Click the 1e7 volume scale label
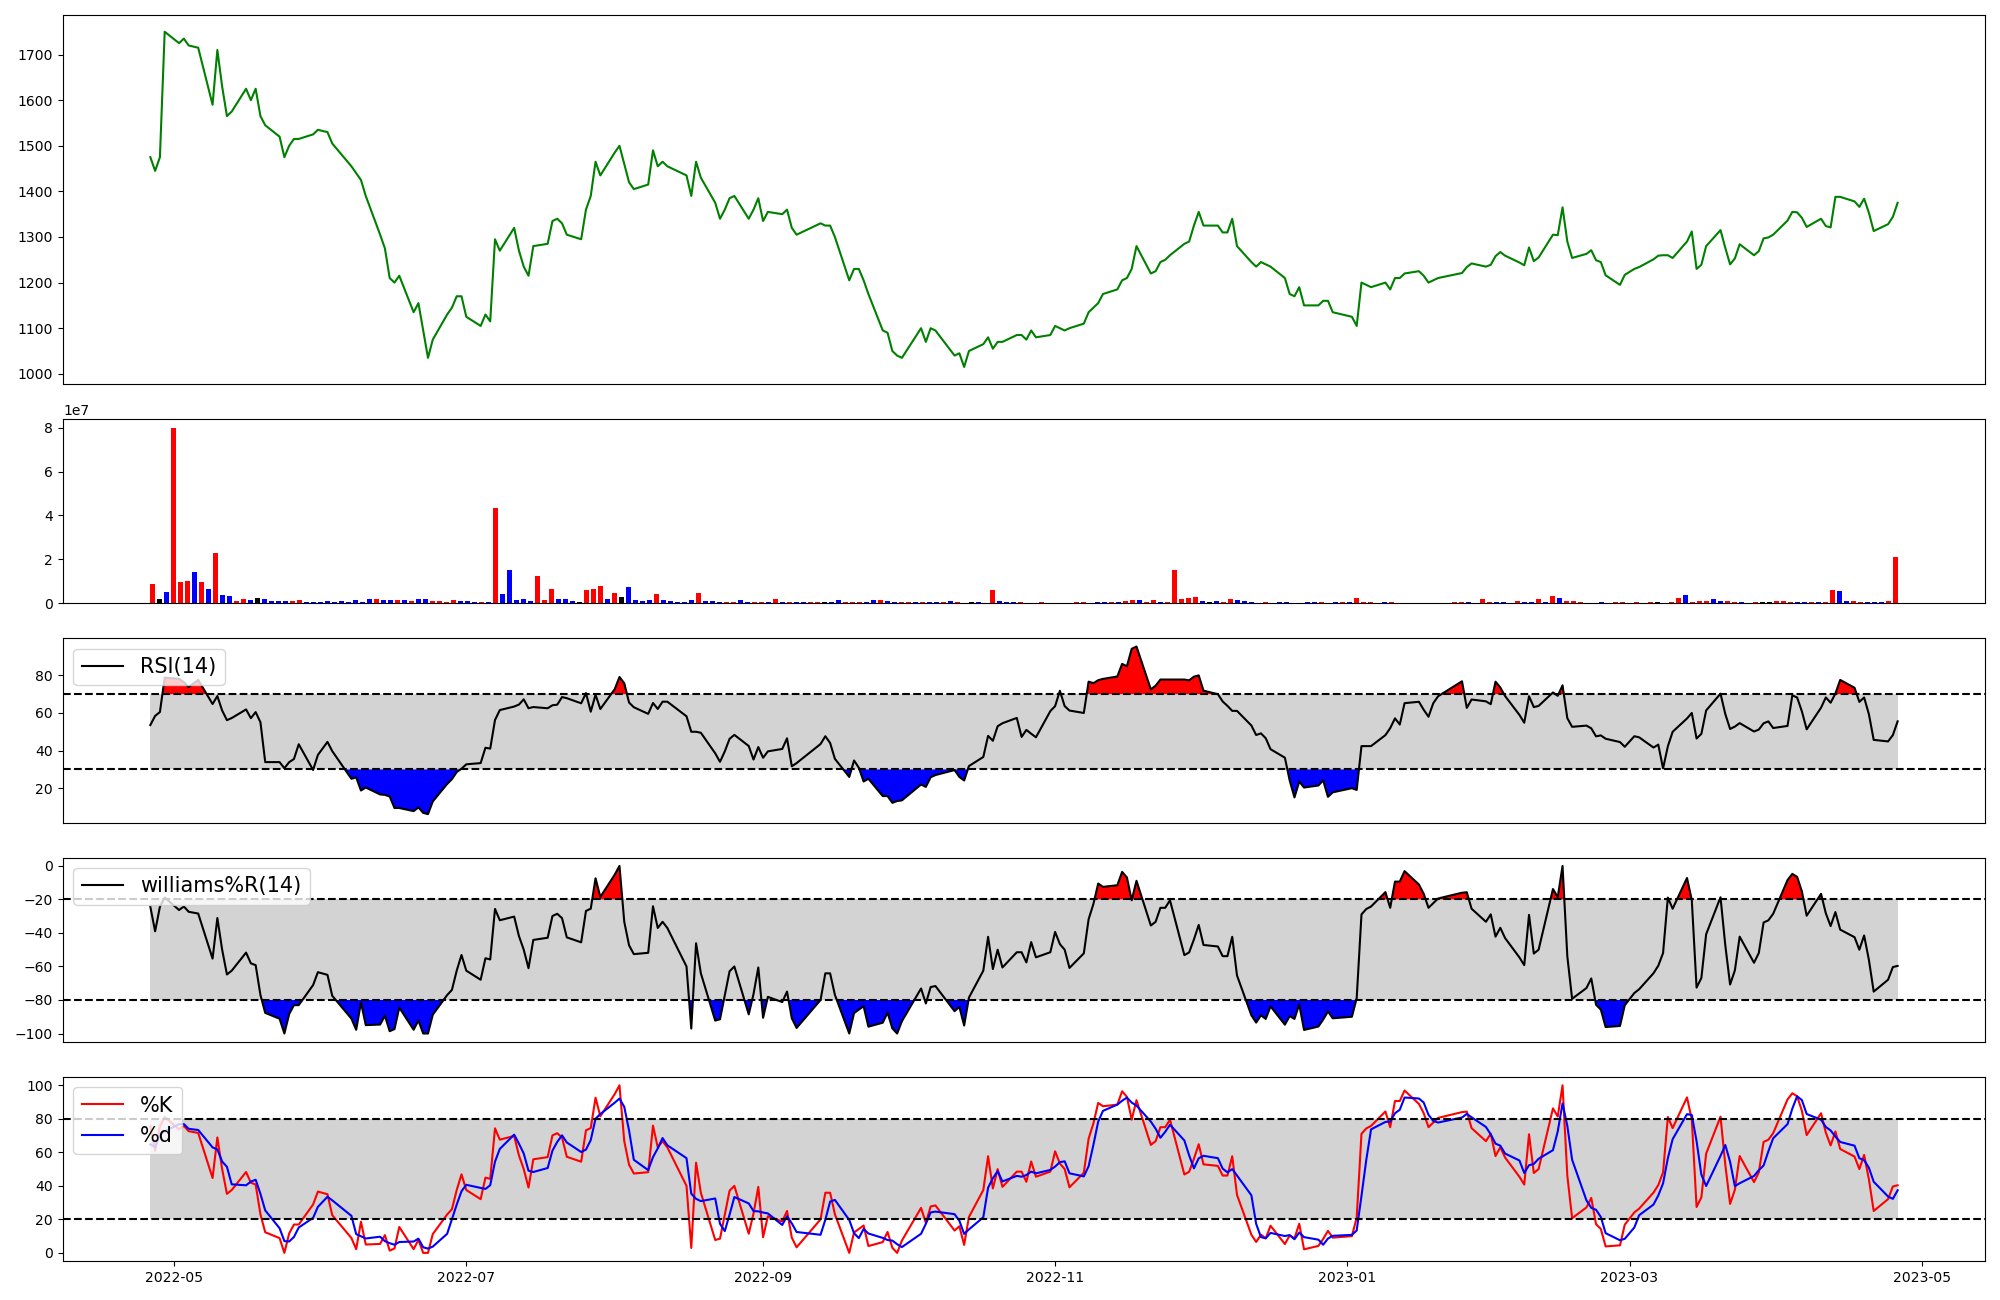This screenshot has width=2000, height=1300. pyautogui.click(x=77, y=411)
